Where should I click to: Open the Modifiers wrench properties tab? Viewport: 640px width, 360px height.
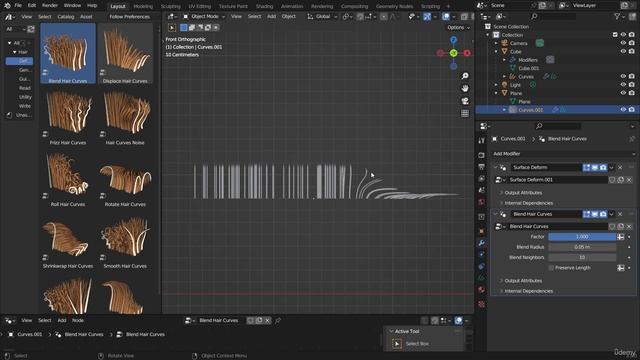(x=482, y=243)
